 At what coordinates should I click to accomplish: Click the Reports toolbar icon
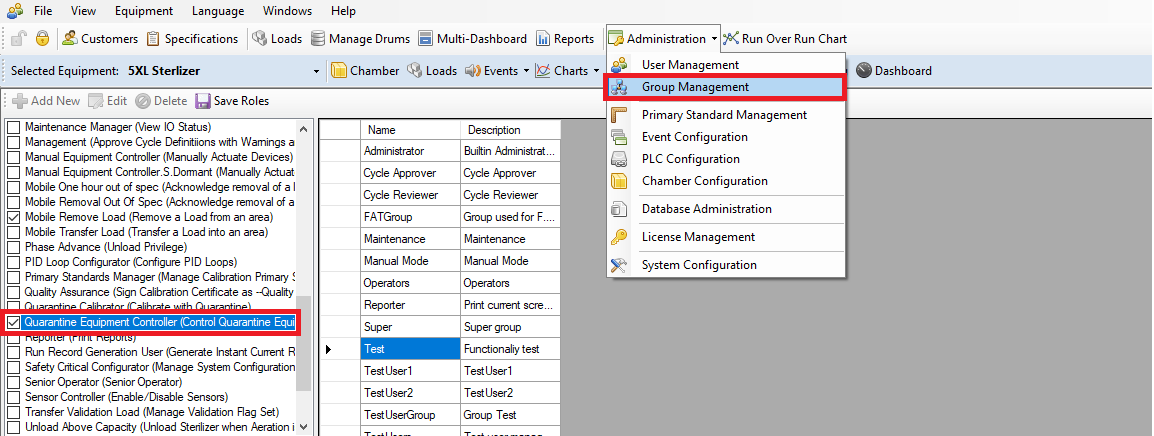543,39
